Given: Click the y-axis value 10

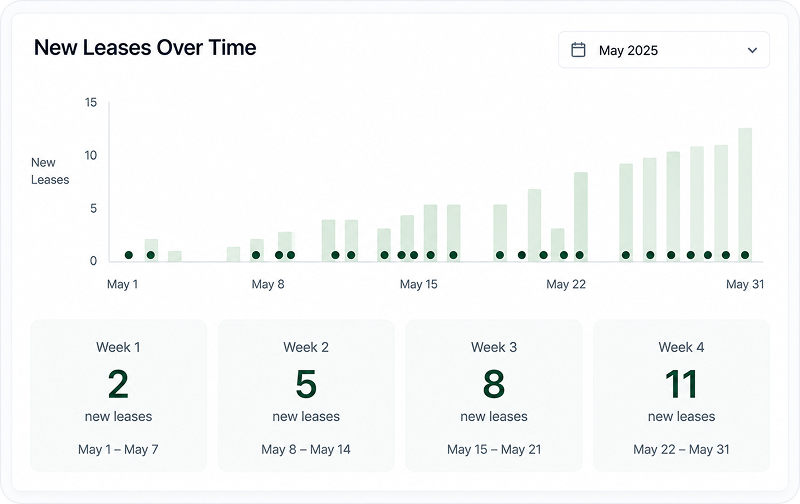Looking at the screenshot, I should pos(91,155).
